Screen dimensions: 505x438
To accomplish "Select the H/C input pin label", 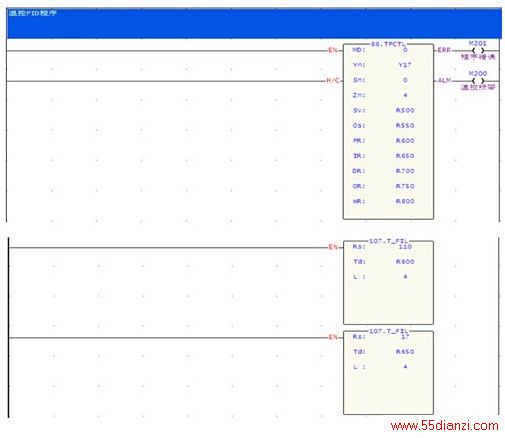I will pos(333,80).
